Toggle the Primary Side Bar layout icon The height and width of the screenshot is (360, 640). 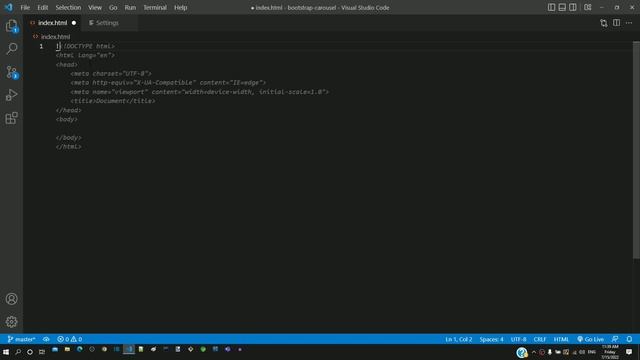[x=551, y=7]
